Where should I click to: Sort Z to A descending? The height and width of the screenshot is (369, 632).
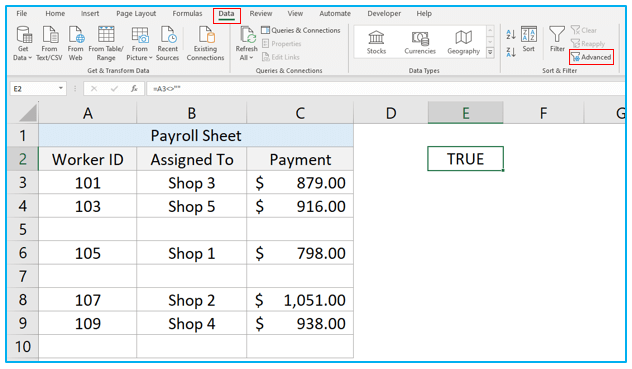click(511, 52)
